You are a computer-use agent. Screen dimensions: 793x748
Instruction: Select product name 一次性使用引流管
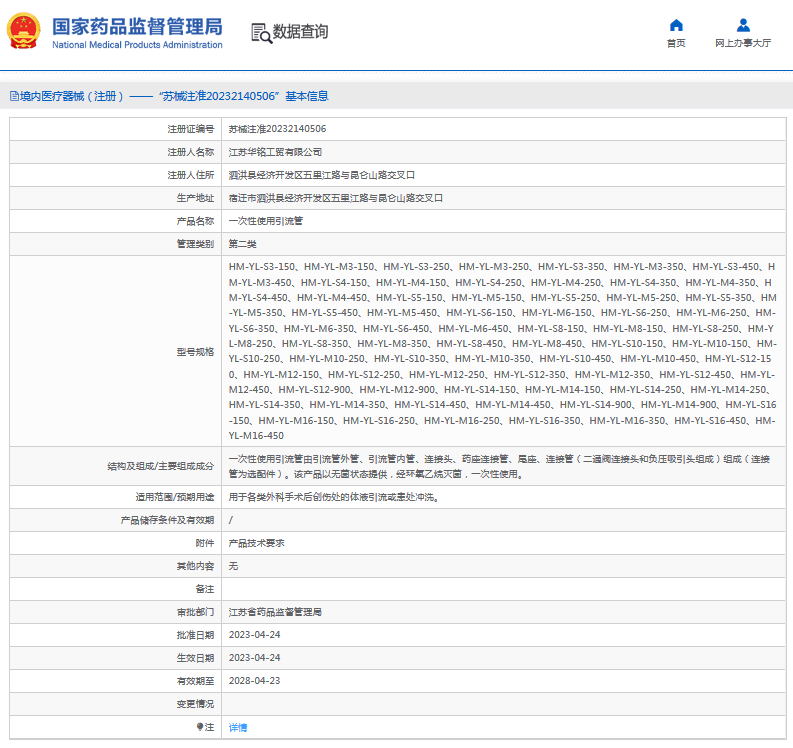(266, 221)
